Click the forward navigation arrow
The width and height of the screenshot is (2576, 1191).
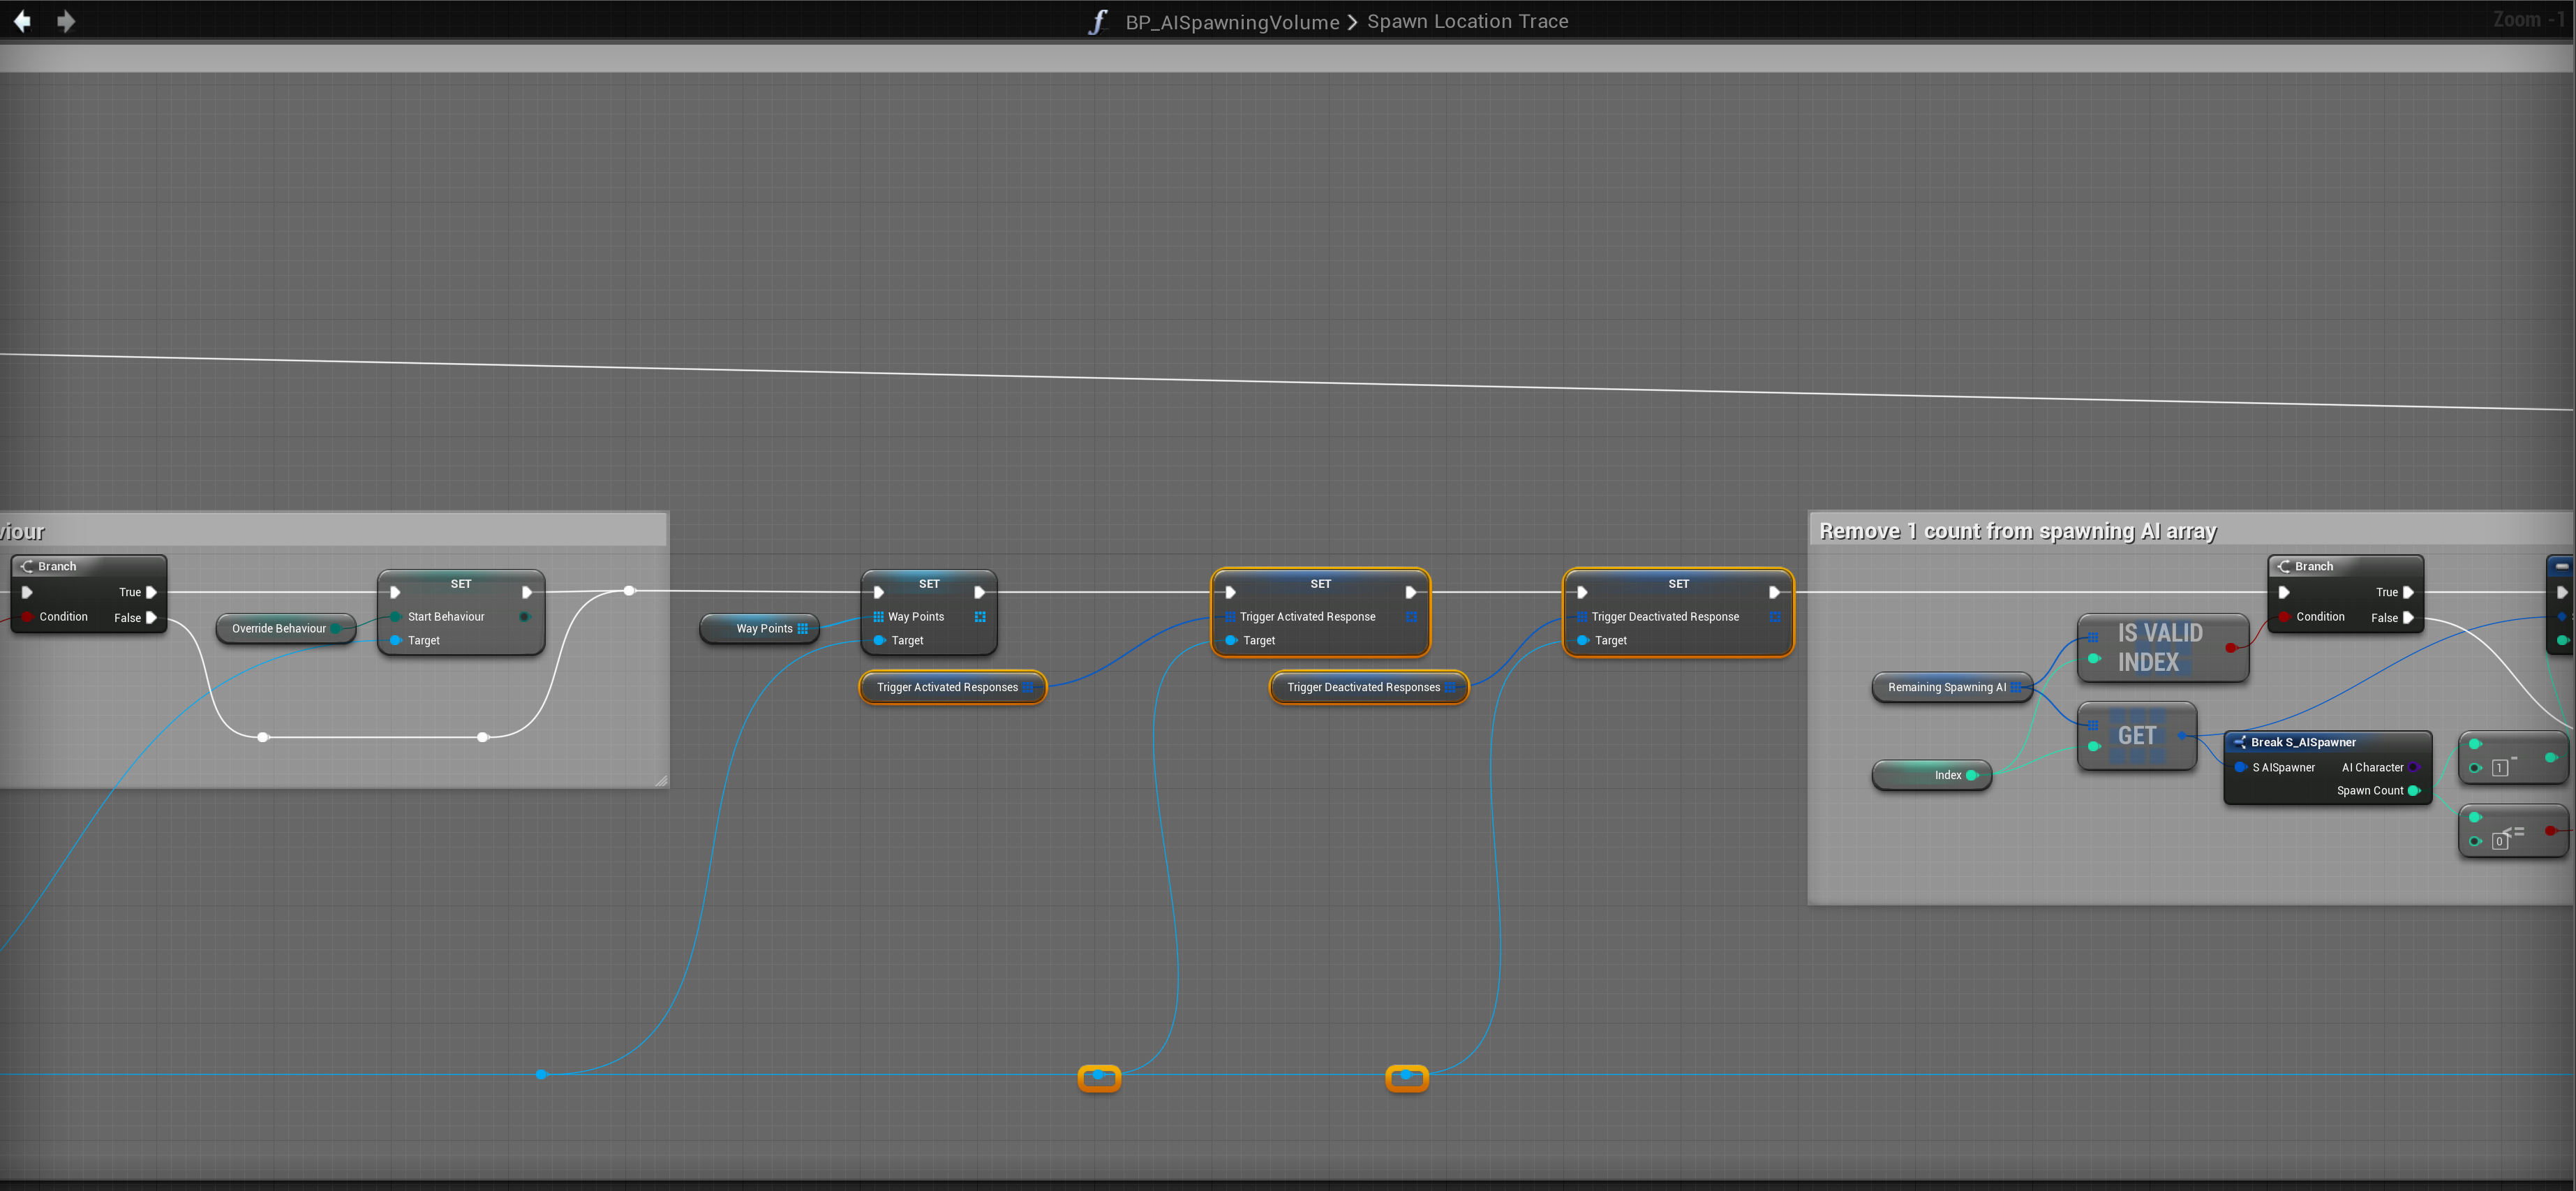(x=66, y=21)
